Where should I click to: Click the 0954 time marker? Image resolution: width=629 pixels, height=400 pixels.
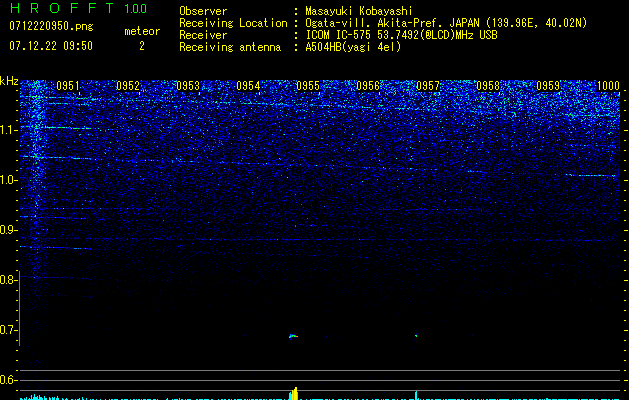[x=248, y=86]
